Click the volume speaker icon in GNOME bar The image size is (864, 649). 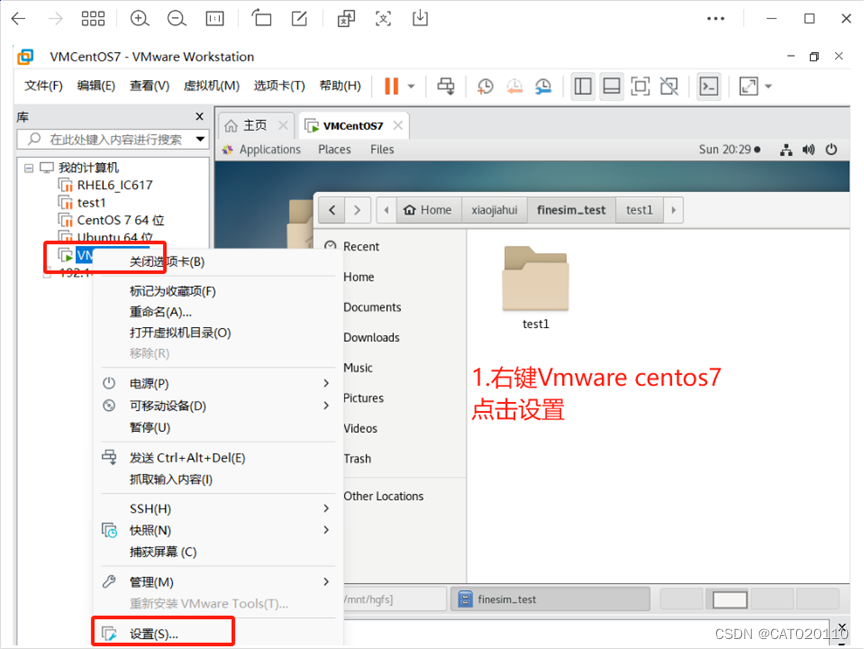coord(809,149)
